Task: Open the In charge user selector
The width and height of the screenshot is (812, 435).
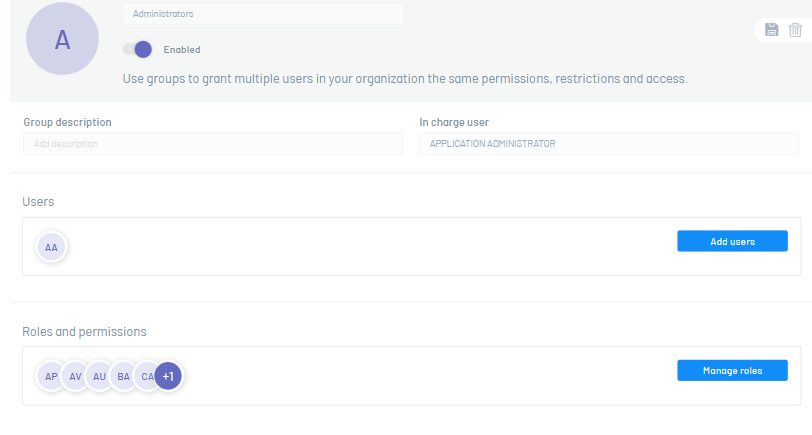Action: click(x=609, y=144)
